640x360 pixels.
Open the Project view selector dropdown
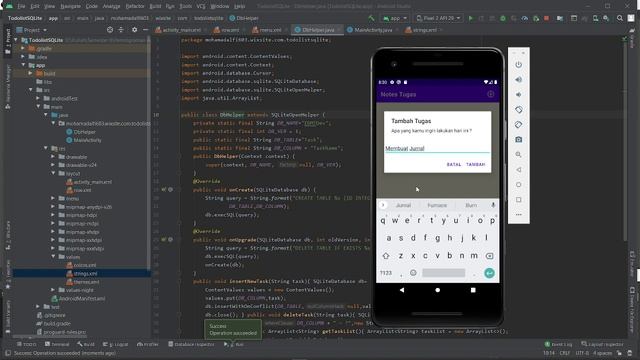pos(32,30)
